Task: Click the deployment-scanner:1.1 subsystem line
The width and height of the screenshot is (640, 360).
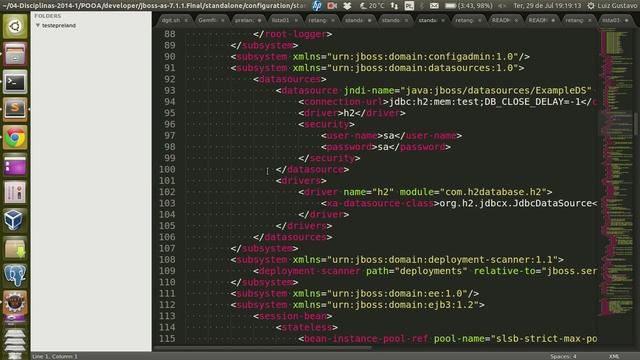Action: point(397,260)
